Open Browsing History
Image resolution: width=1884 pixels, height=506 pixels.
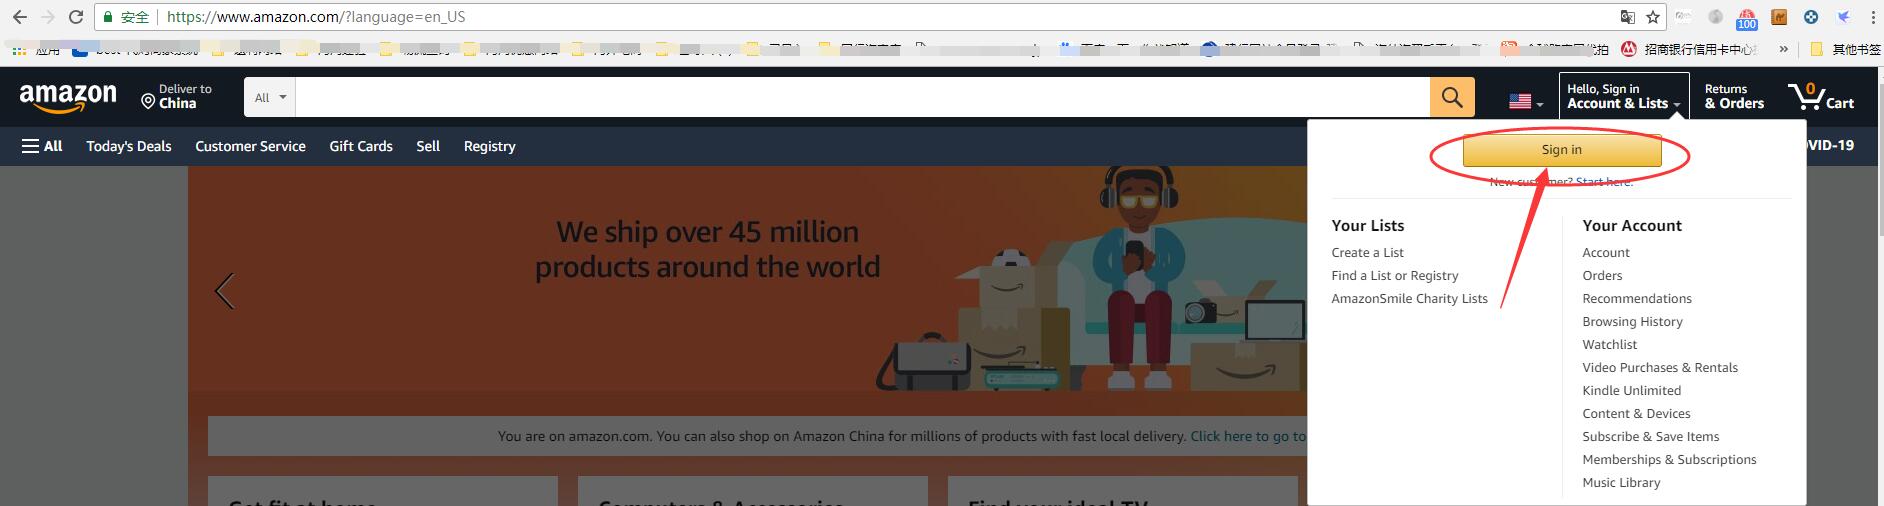[x=1632, y=322]
